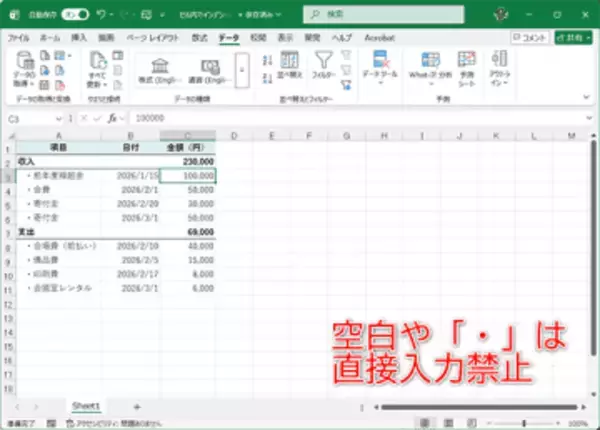Switch to the Page Layout (ページ レイアウト) tab
The height and width of the screenshot is (430, 600).
(153, 38)
